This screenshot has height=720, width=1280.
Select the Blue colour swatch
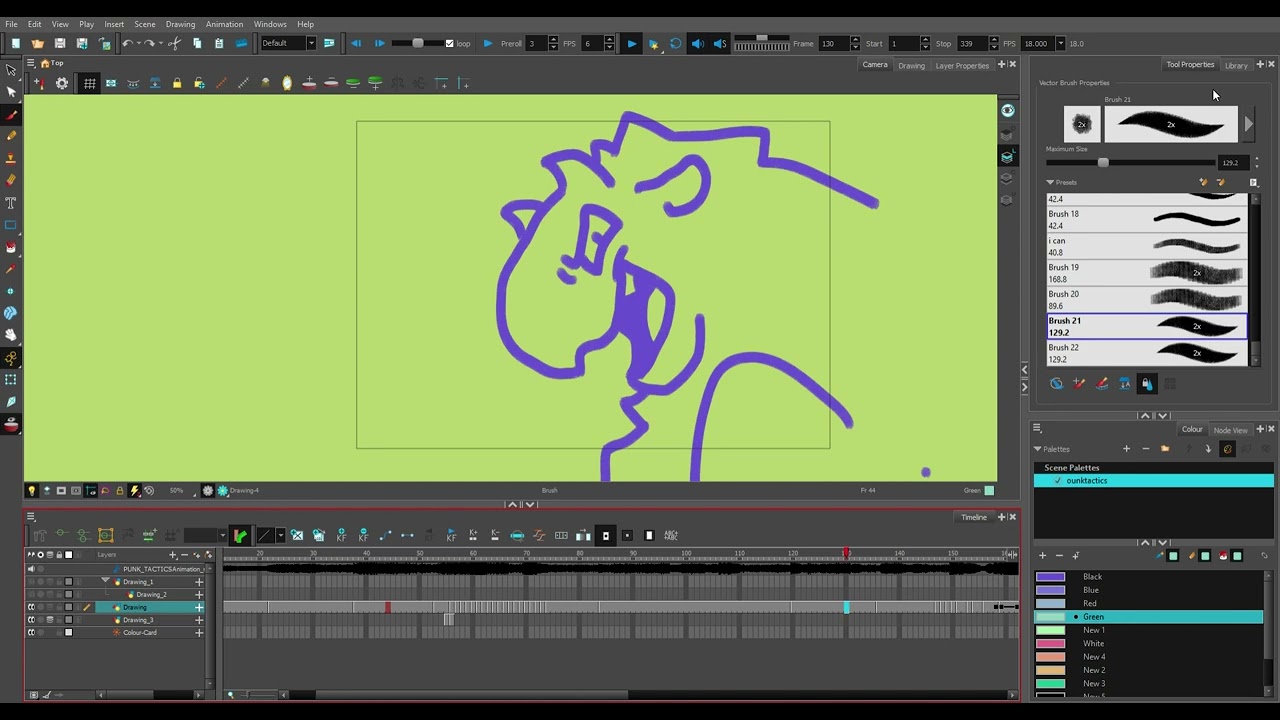point(1050,590)
